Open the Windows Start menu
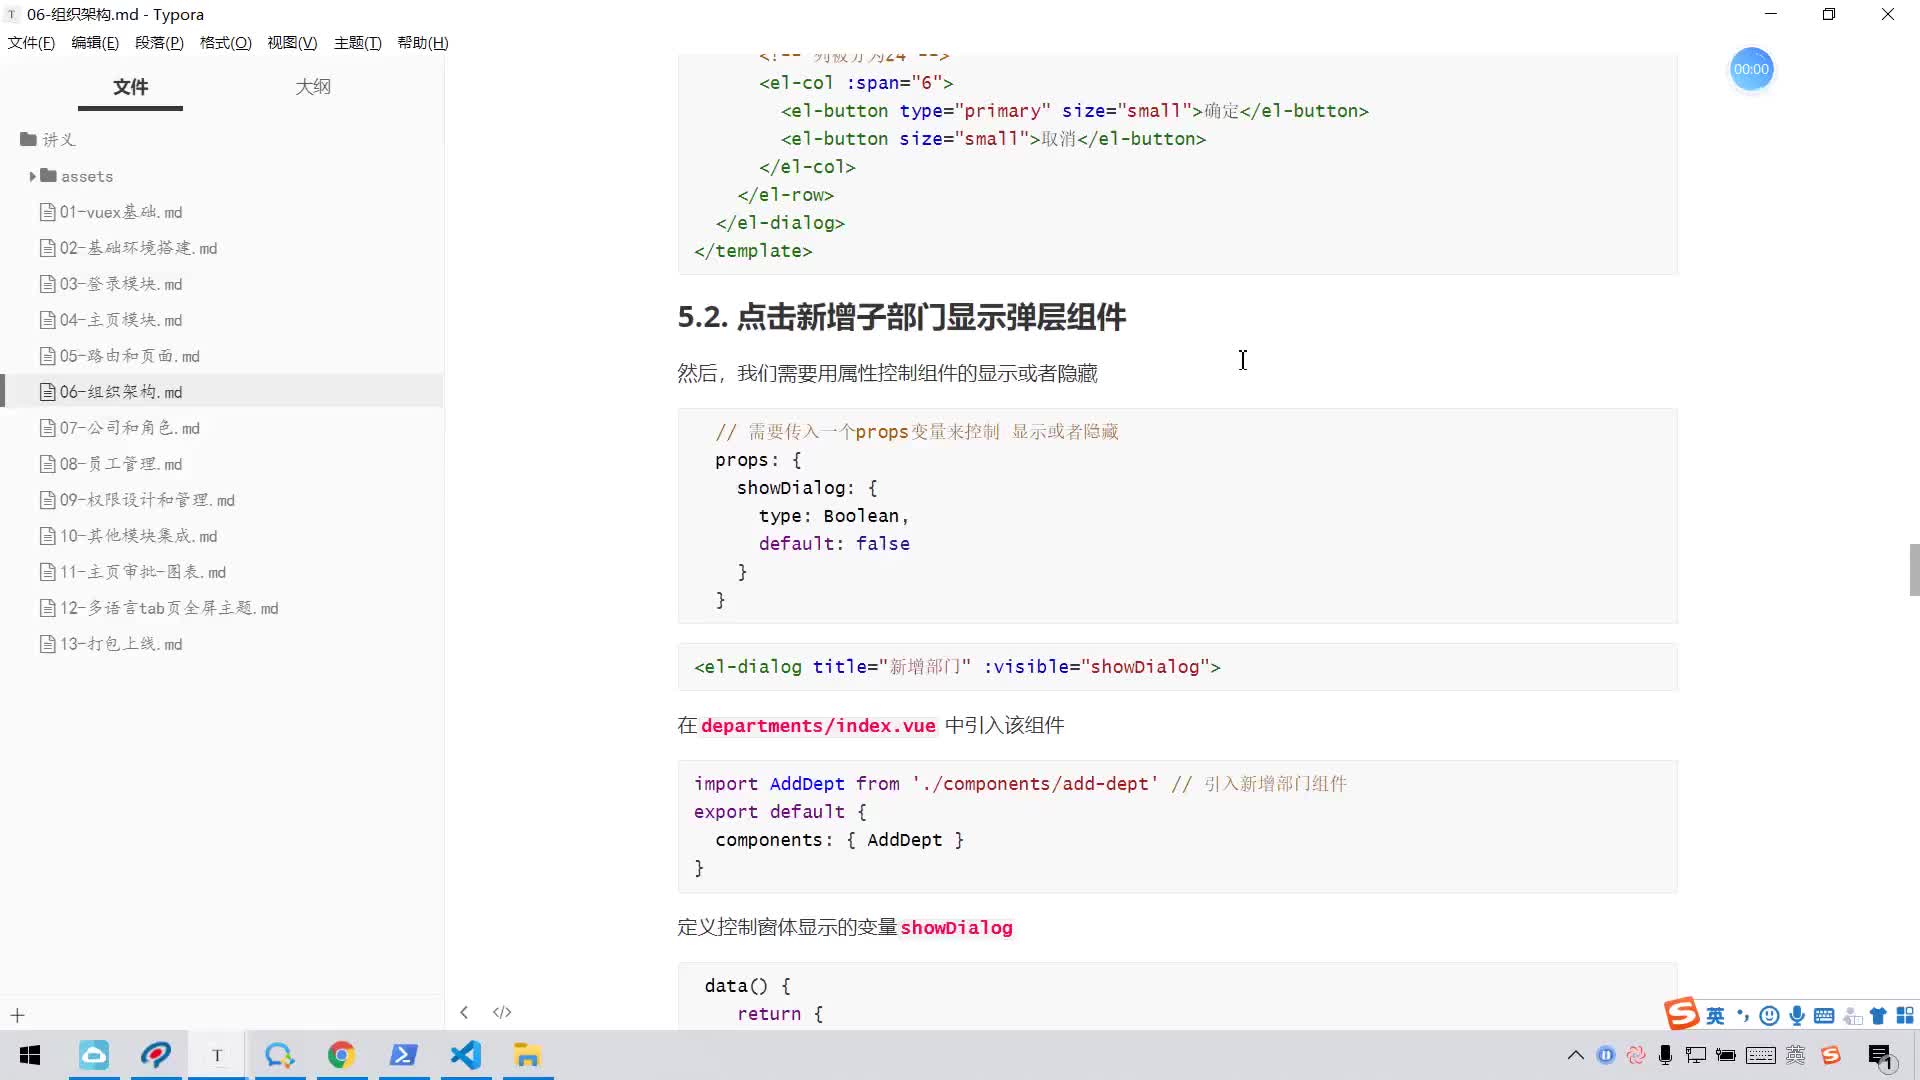 [30, 1055]
